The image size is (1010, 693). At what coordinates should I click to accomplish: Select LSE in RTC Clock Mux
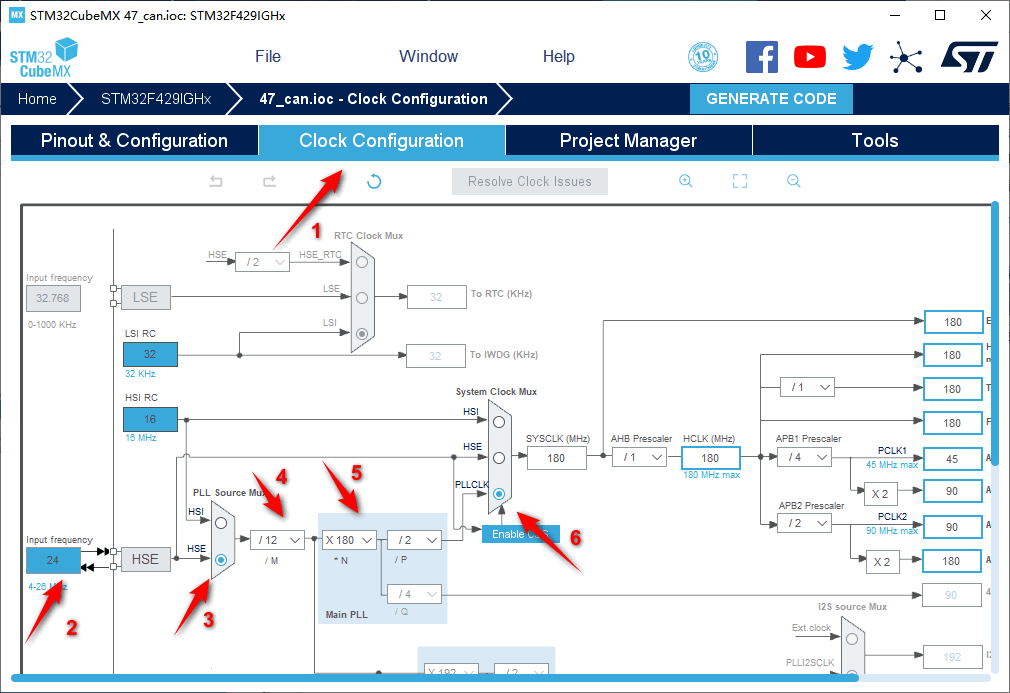coord(362,297)
